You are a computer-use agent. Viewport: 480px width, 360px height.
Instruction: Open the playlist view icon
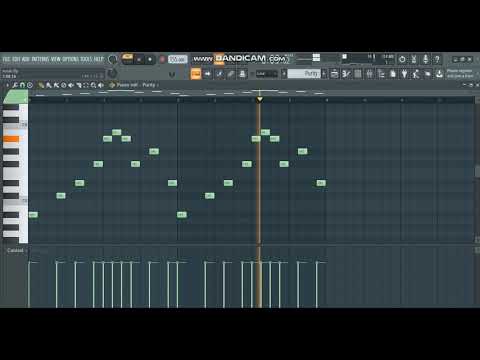334,74
